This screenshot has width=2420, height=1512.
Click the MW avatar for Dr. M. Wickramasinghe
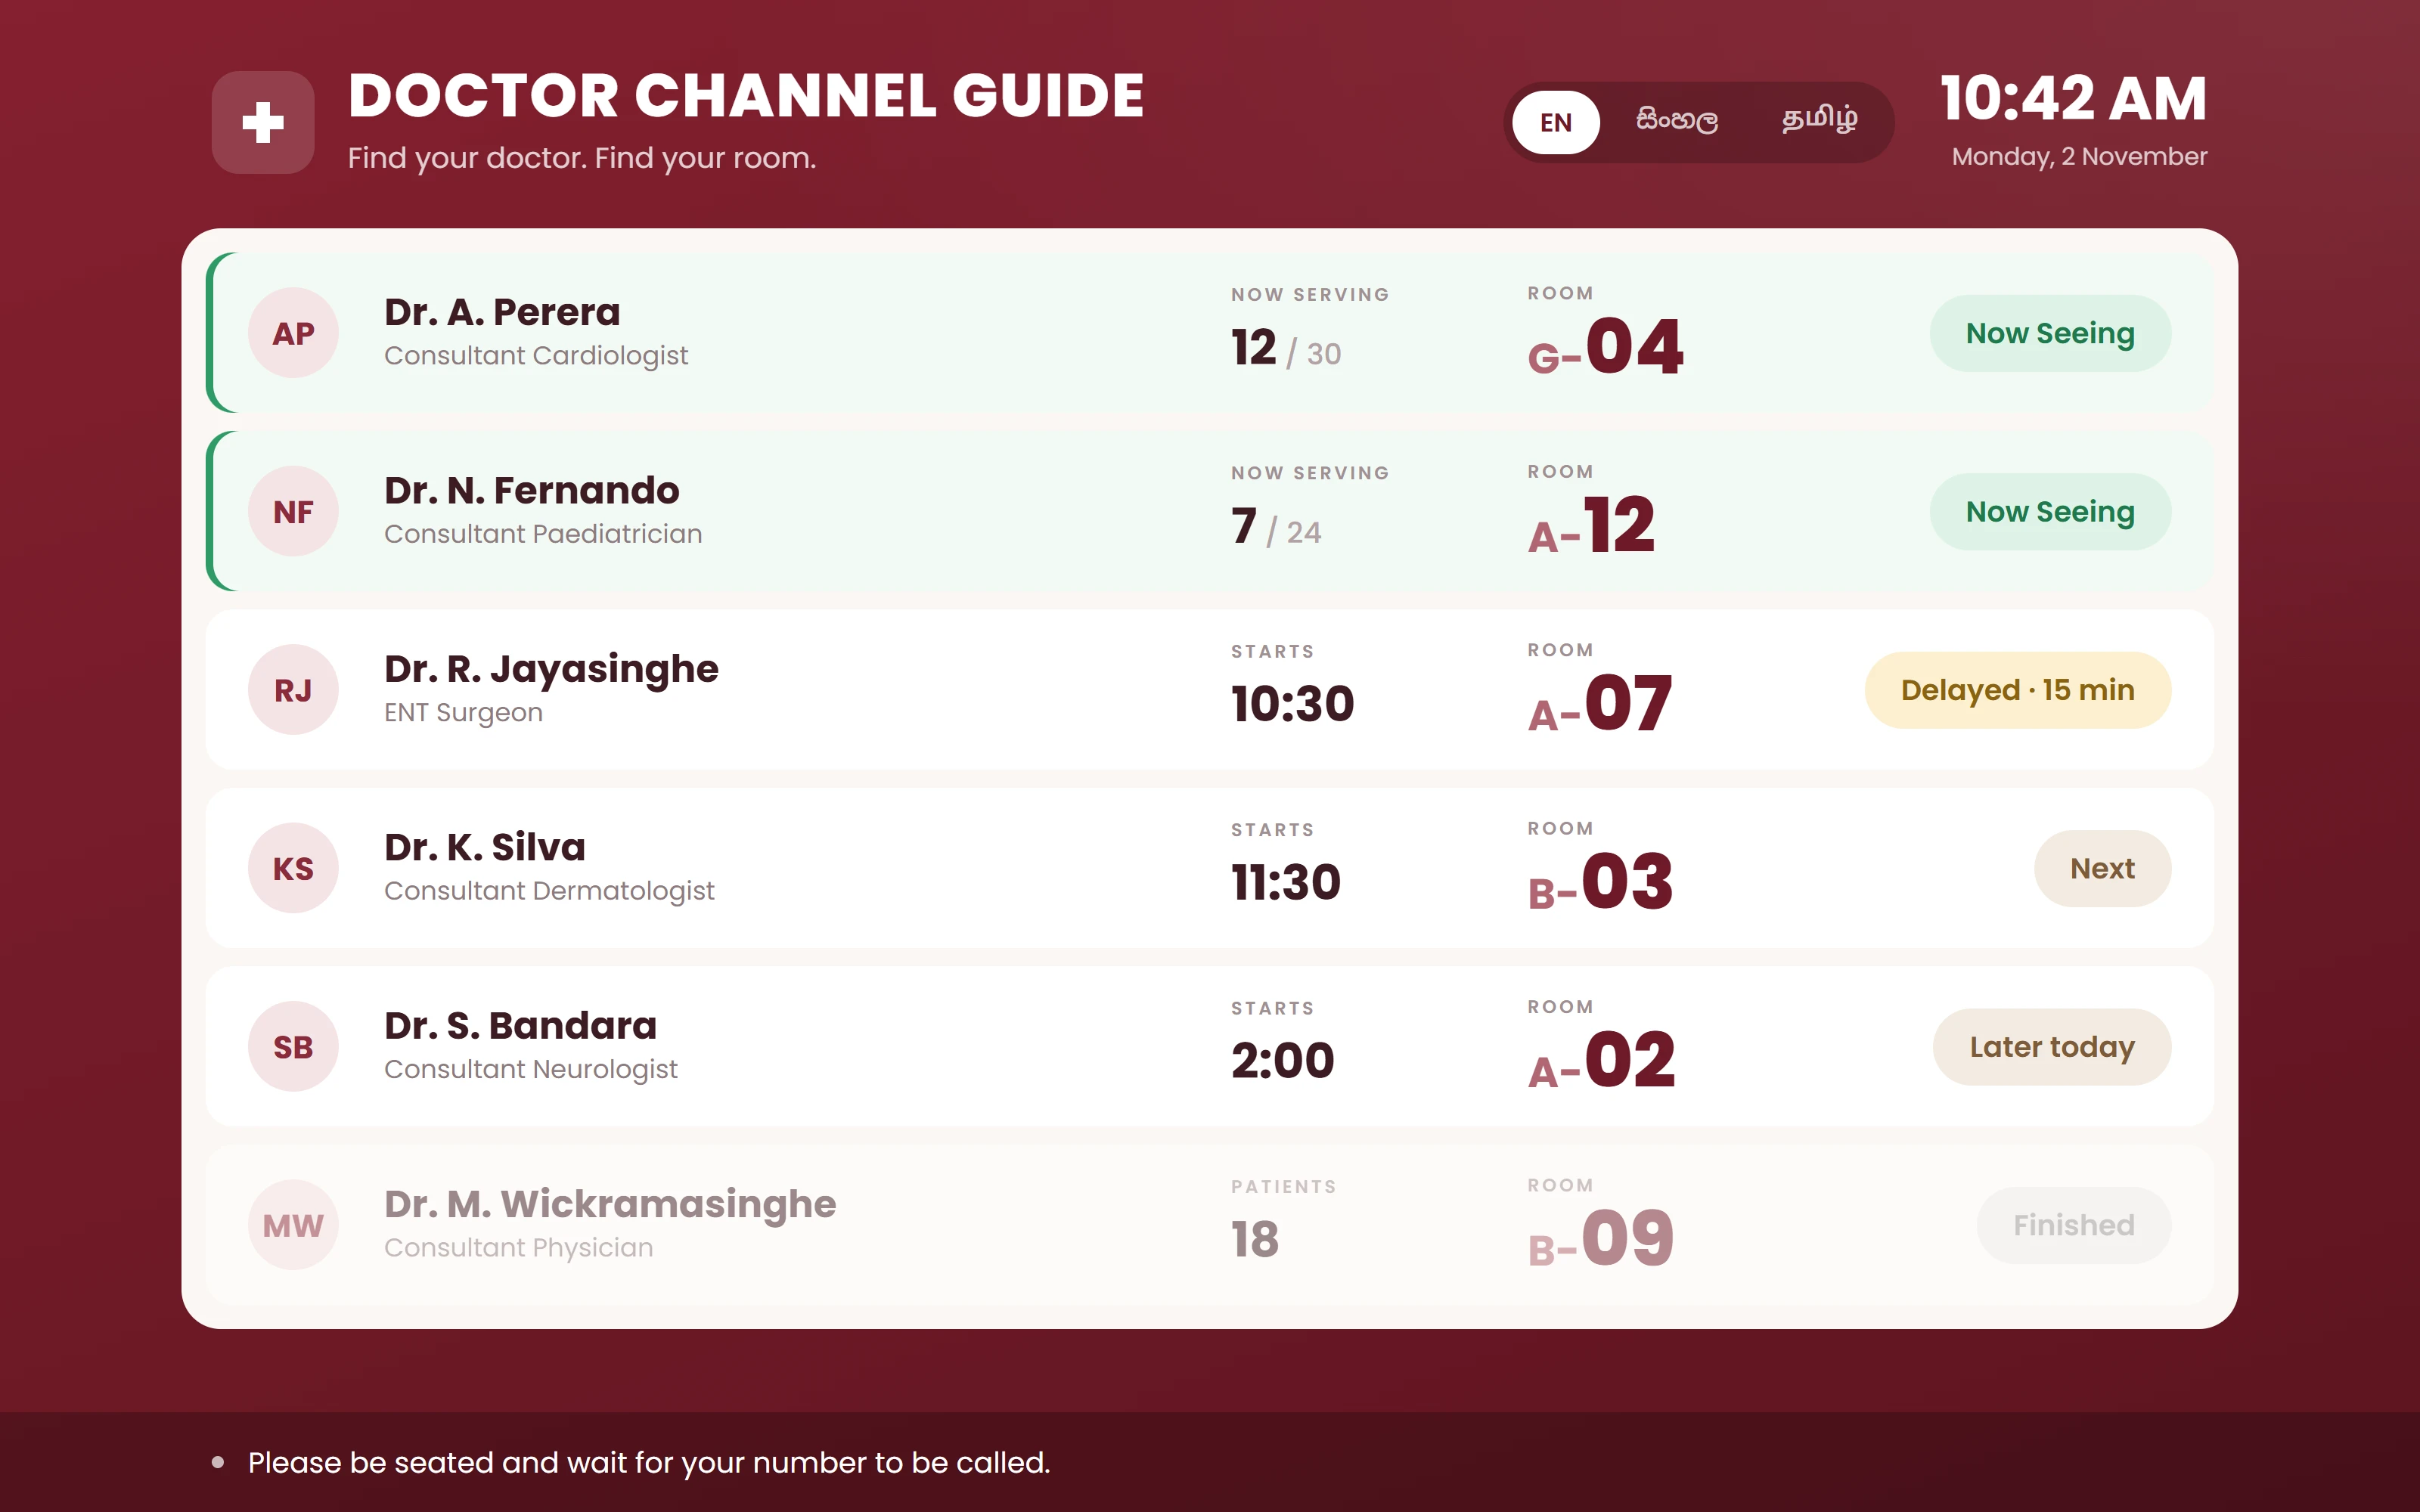click(293, 1225)
